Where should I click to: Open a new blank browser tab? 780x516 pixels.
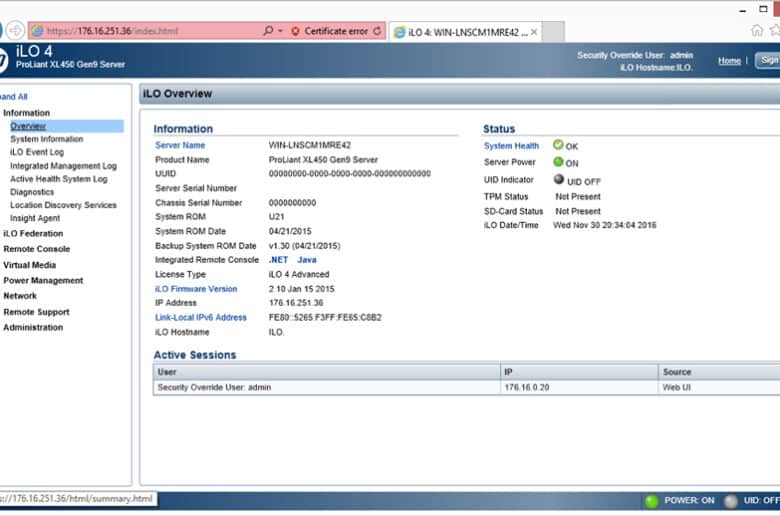click(x=553, y=32)
